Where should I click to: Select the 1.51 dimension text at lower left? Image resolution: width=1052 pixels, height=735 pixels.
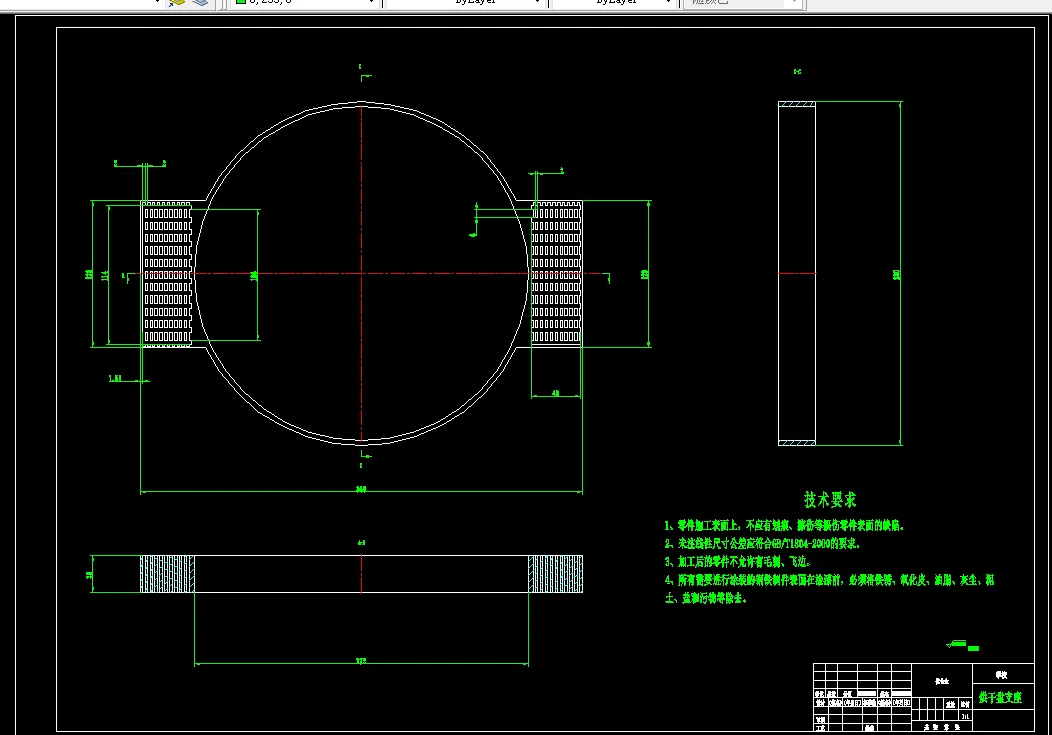(115, 378)
